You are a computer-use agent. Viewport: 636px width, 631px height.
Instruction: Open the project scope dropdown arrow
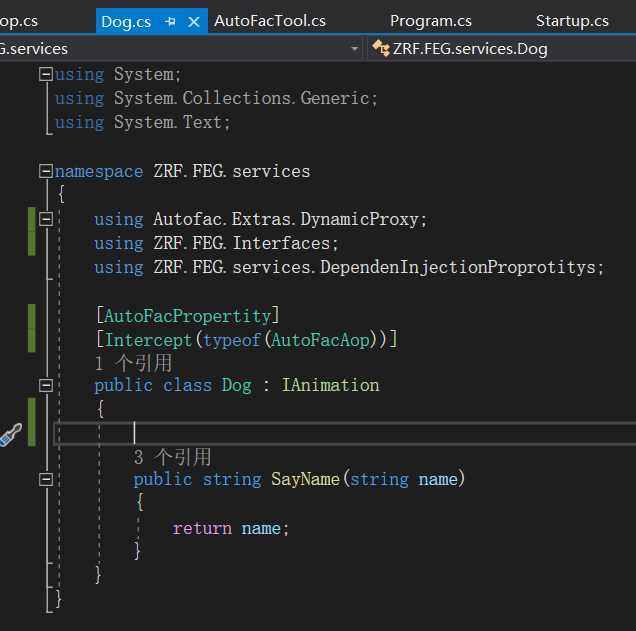click(355, 49)
